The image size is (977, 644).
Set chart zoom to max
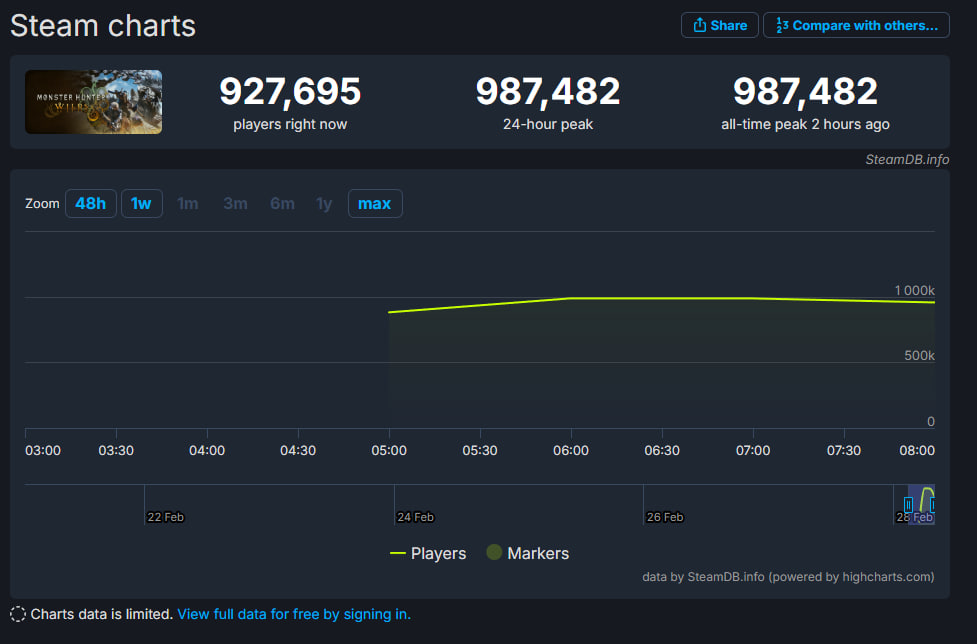coord(374,204)
